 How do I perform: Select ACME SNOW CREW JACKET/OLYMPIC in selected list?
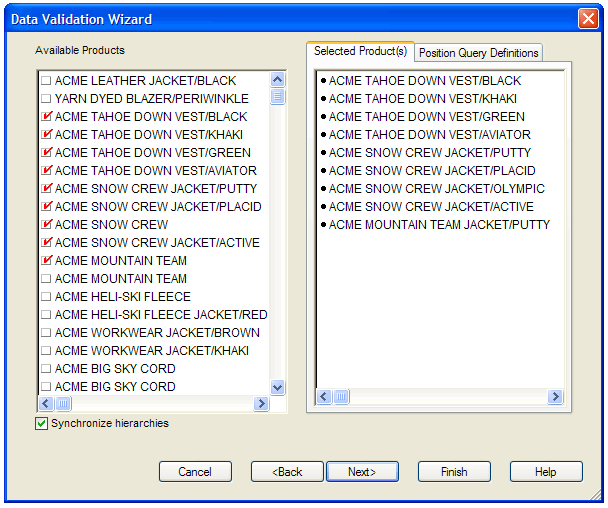(437, 188)
